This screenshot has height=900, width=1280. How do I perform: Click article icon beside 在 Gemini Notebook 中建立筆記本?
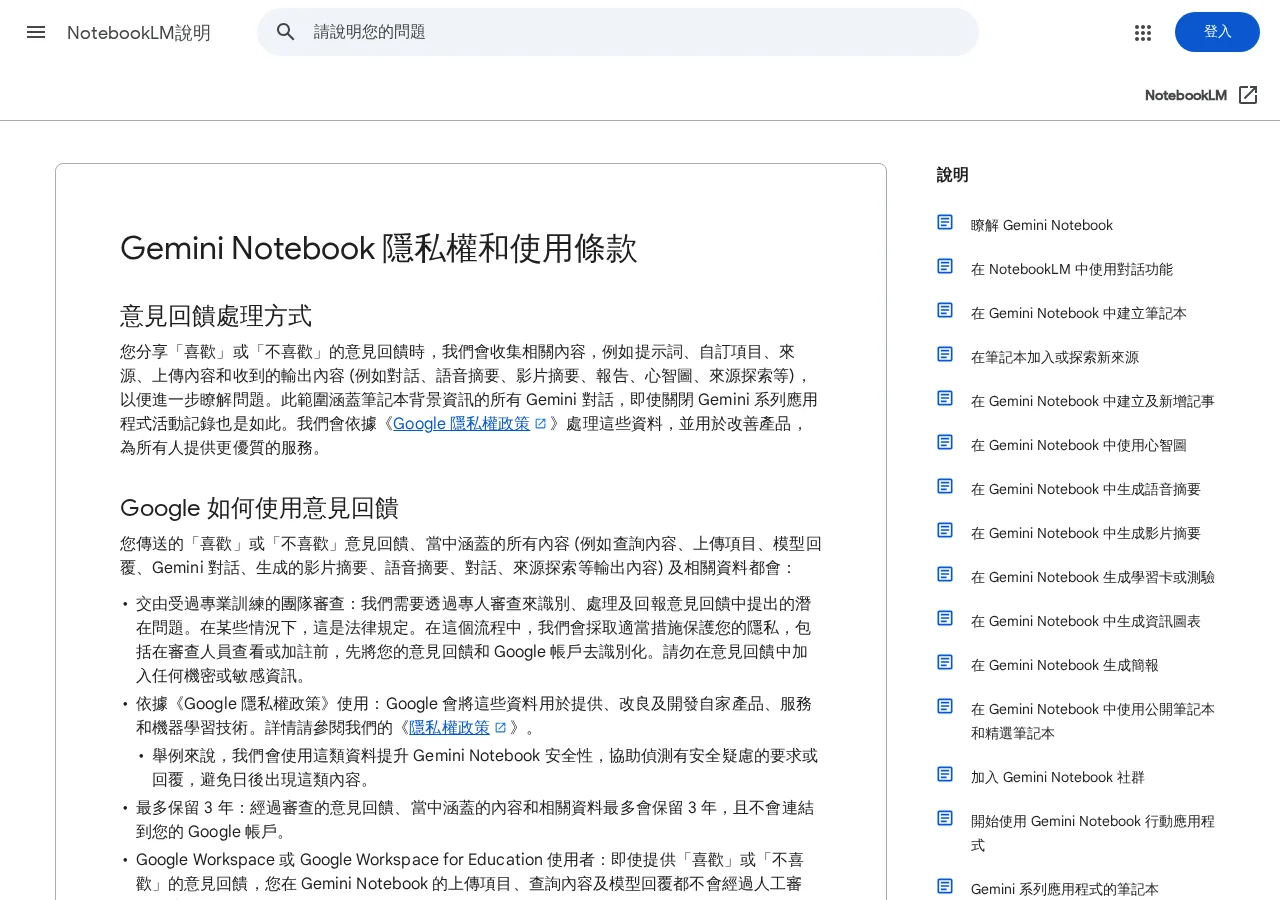coord(945,310)
